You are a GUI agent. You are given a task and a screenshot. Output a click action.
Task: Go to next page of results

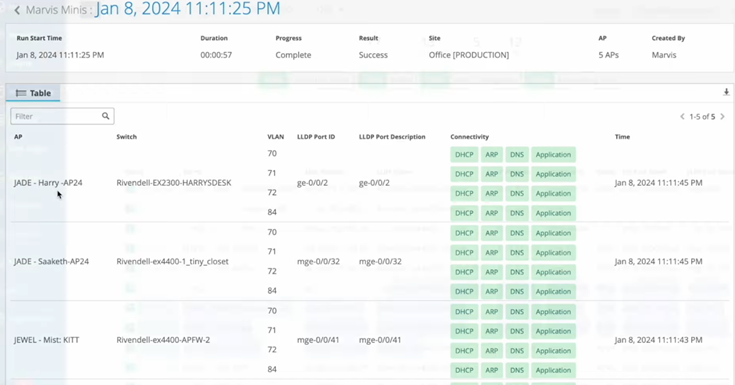722,116
